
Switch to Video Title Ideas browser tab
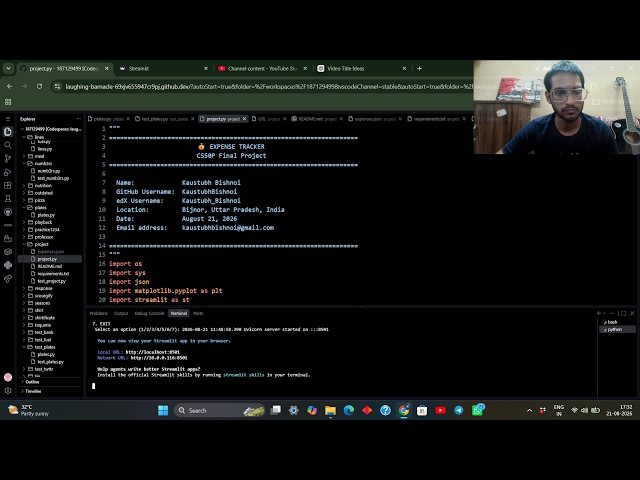coord(361,69)
